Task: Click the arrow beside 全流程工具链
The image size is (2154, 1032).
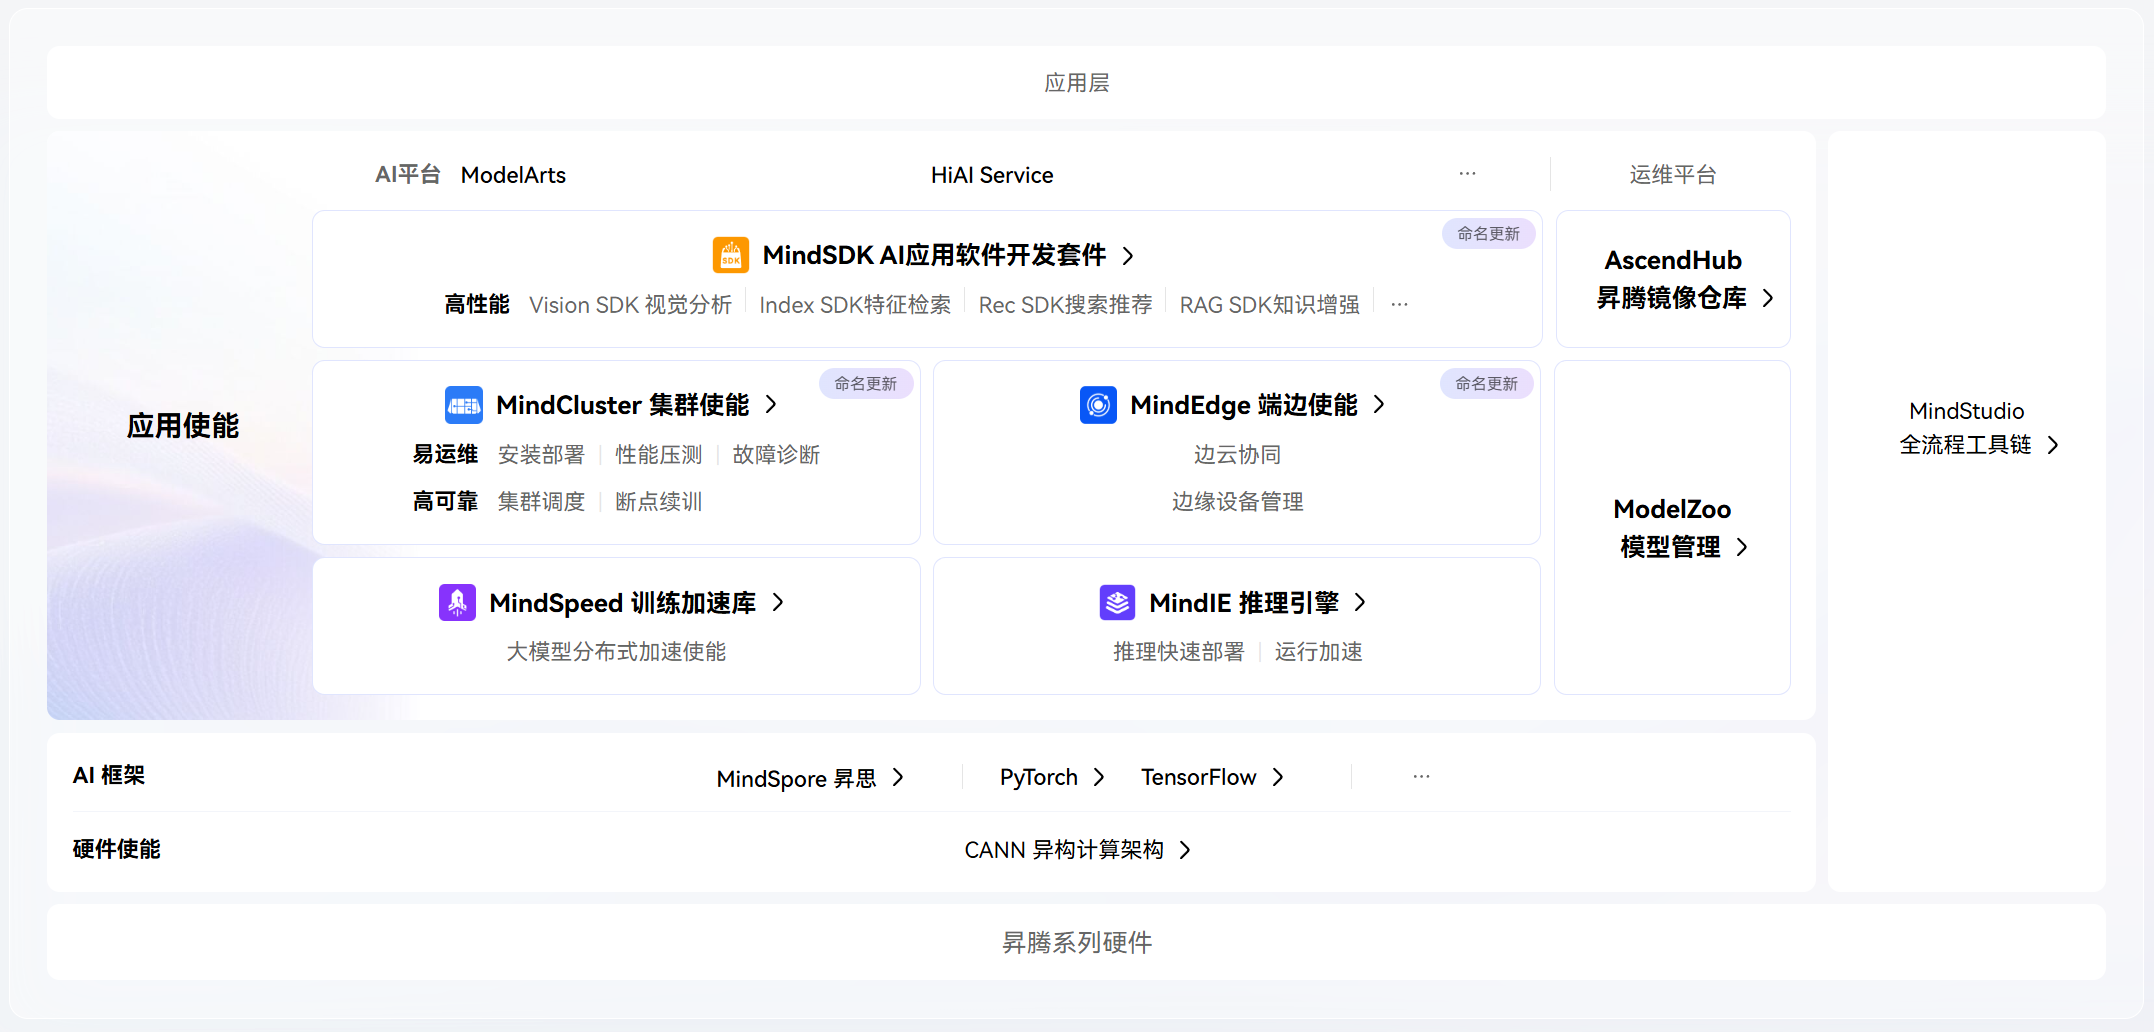Action: pyautogui.click(x=2053, y=445)
